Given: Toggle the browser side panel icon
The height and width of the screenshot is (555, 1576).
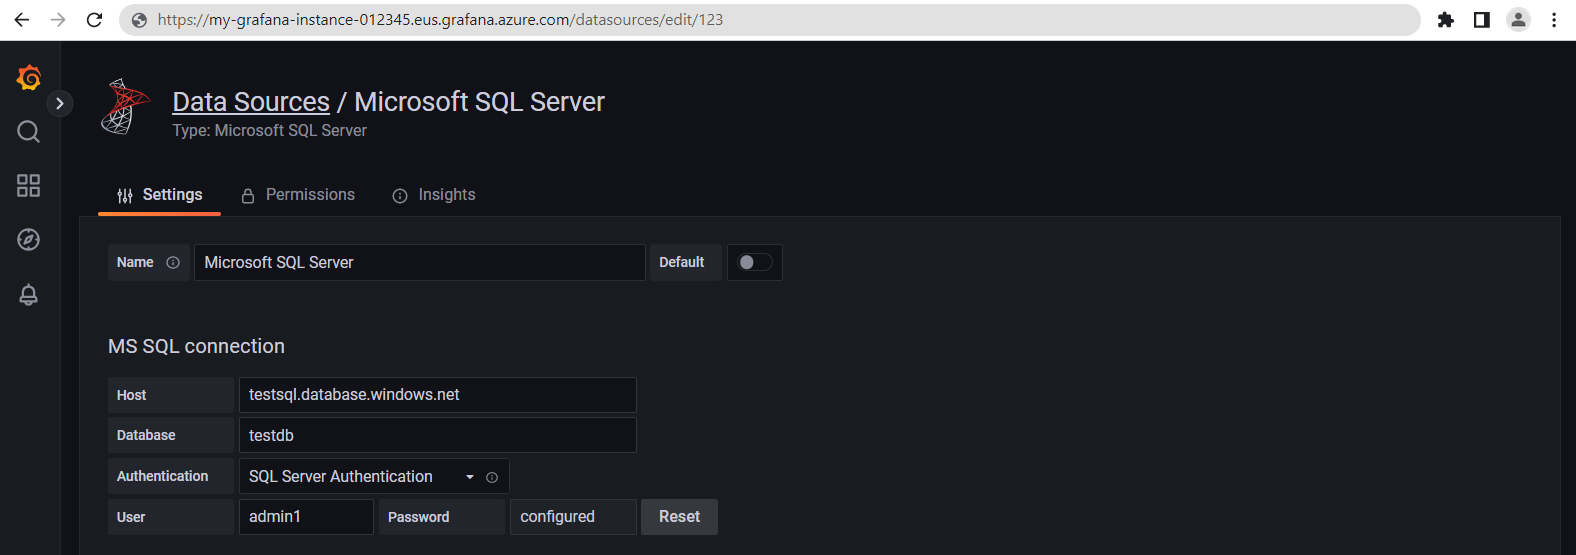Looking at the screenshot, I should 1482,20.
